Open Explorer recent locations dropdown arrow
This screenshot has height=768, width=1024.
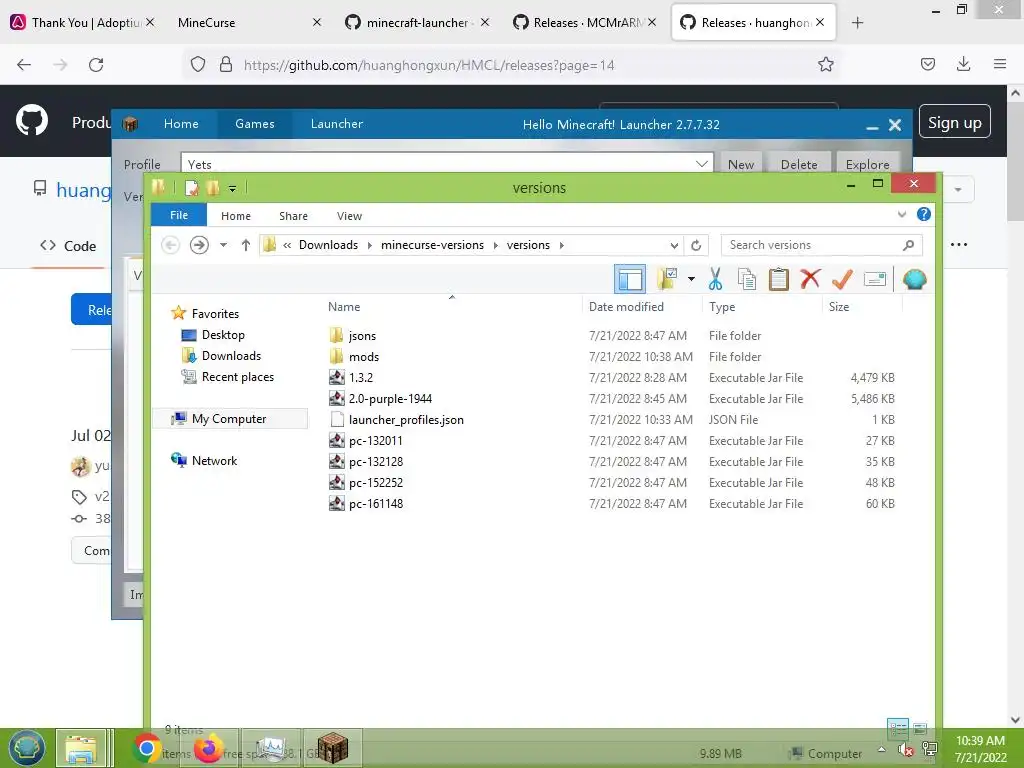tap(223, 245)
